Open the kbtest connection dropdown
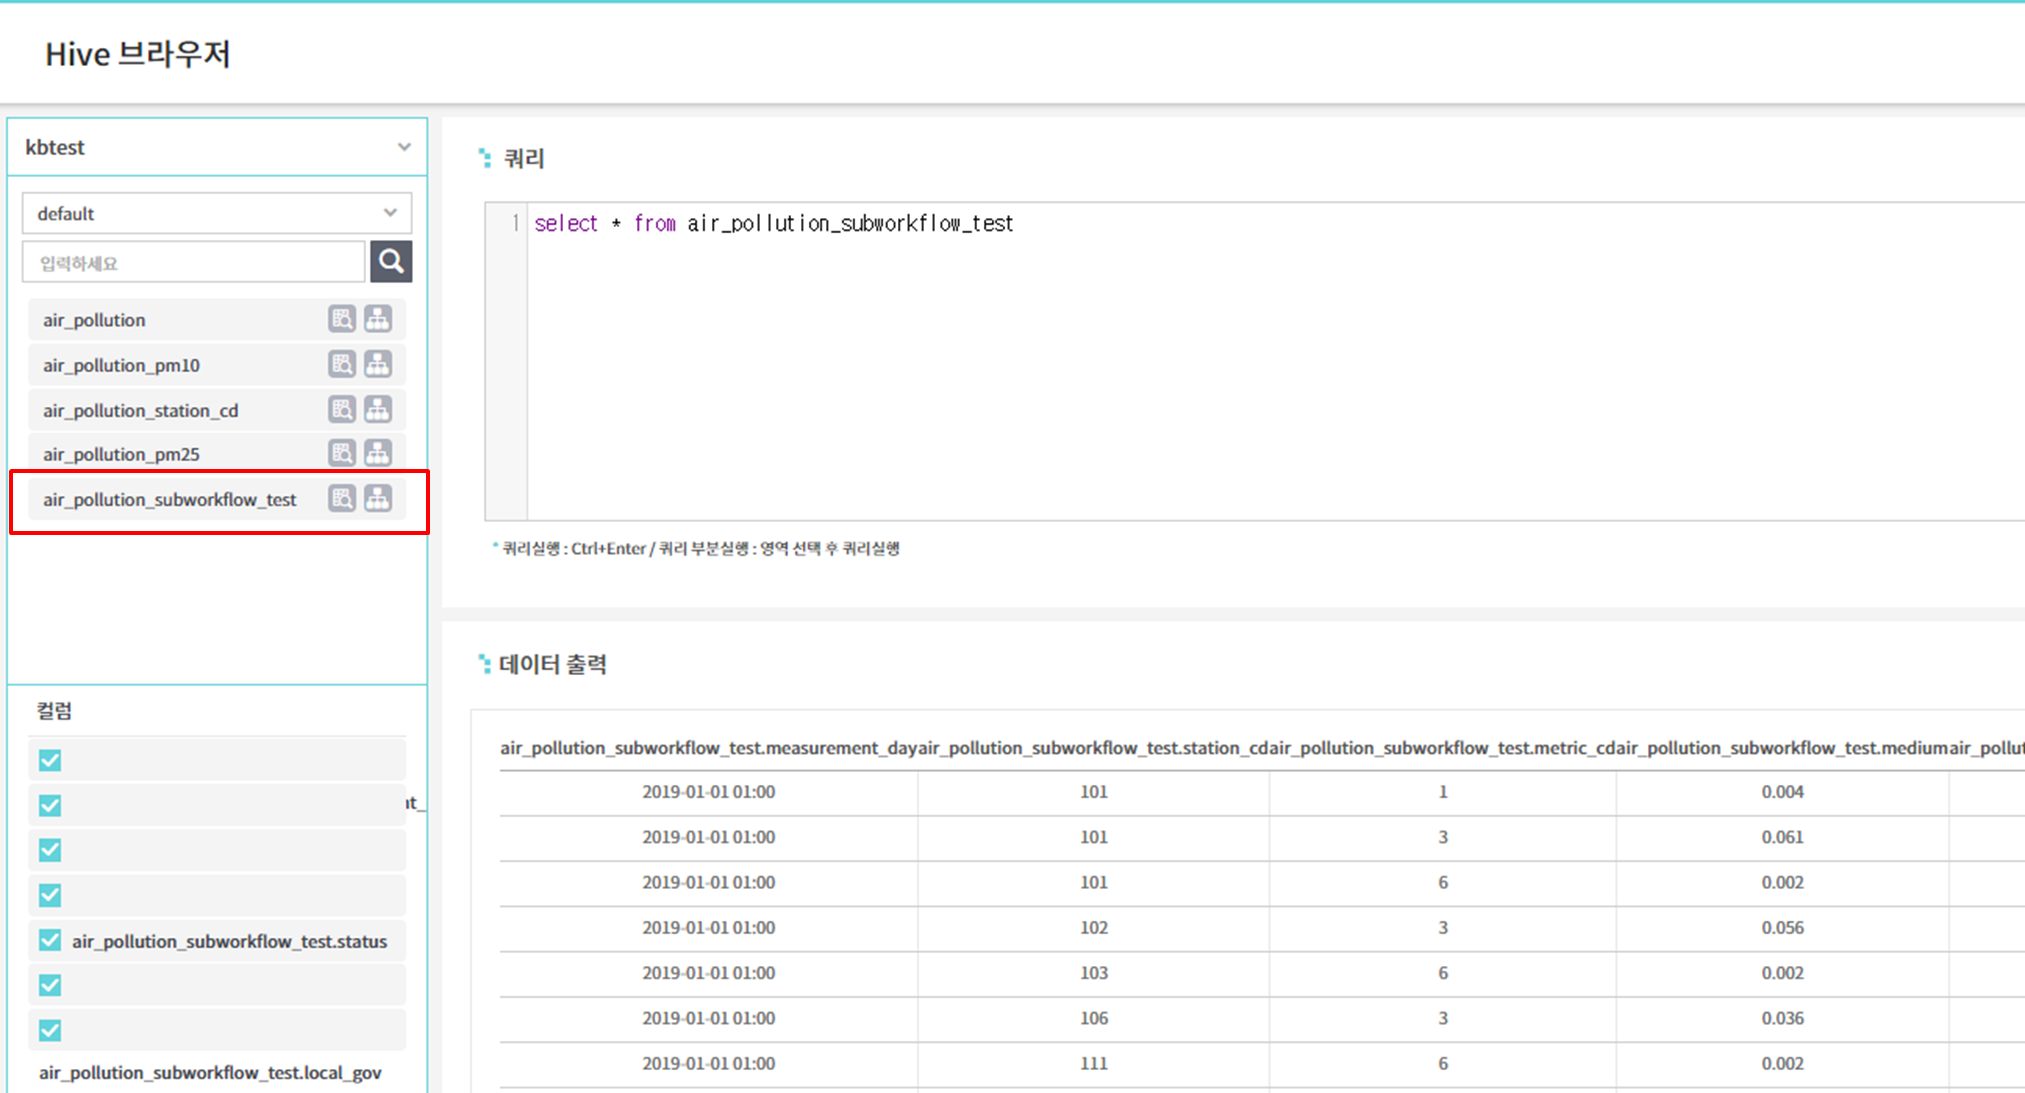The height and width of the screenshot is (1093, 2025). tap(217, 147)
